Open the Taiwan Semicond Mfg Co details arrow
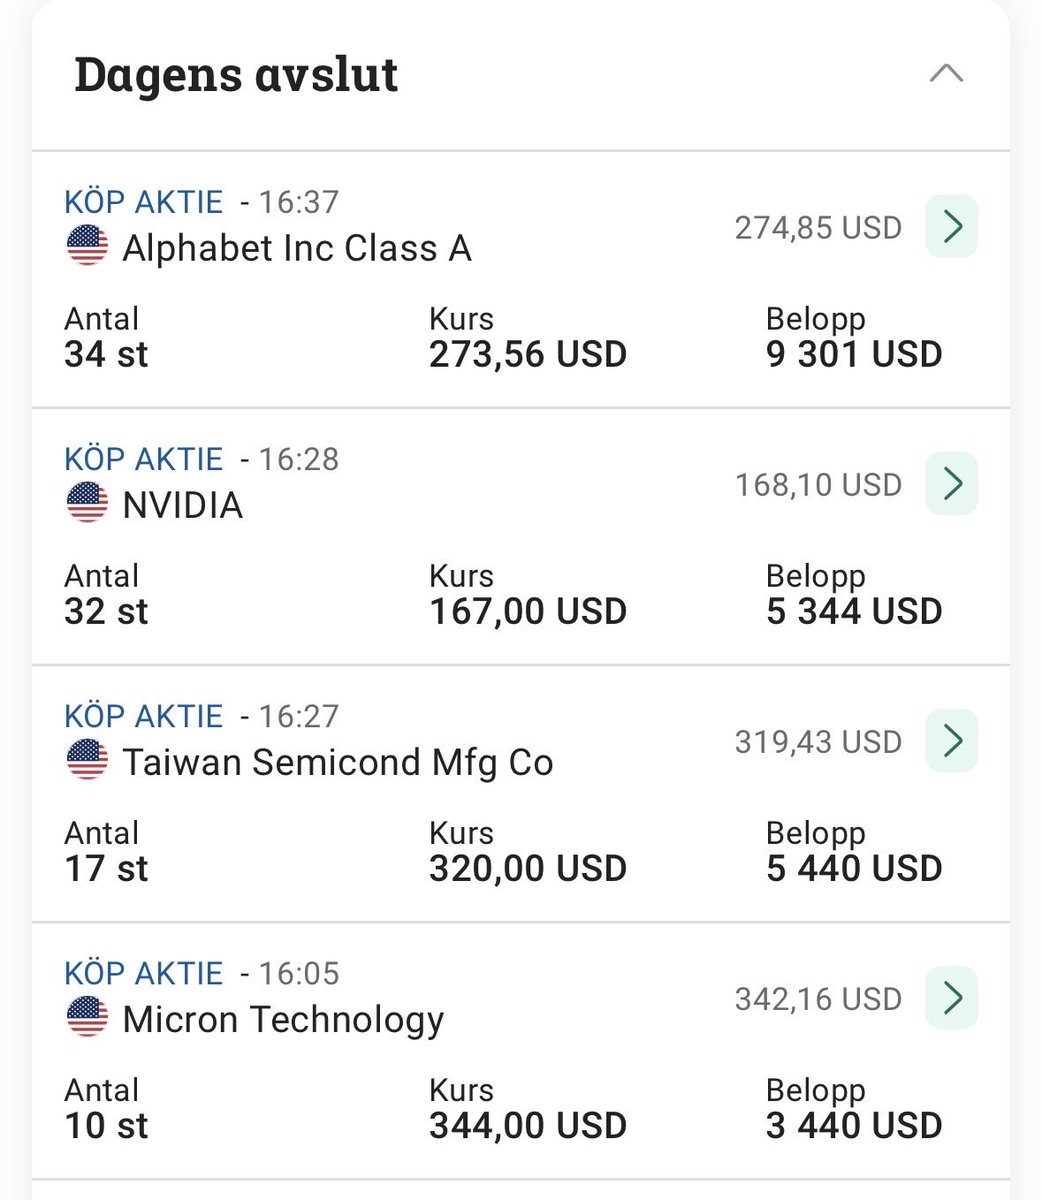 (x=951, y=741)
